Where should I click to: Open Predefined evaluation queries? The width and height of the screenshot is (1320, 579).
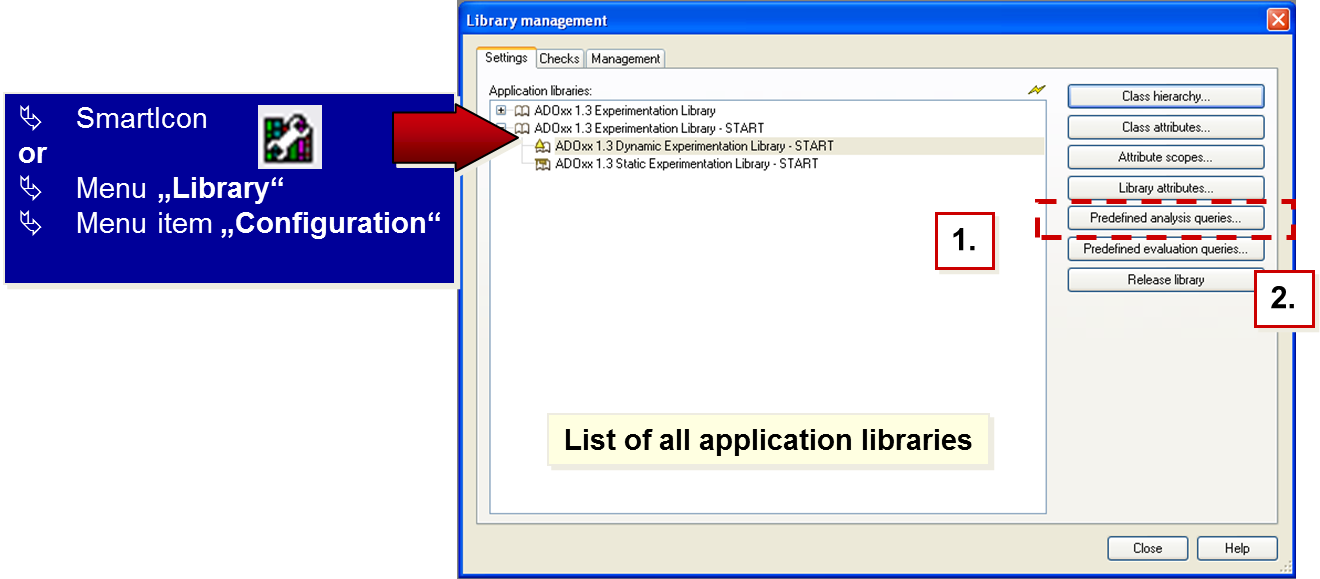(1166, 249)
